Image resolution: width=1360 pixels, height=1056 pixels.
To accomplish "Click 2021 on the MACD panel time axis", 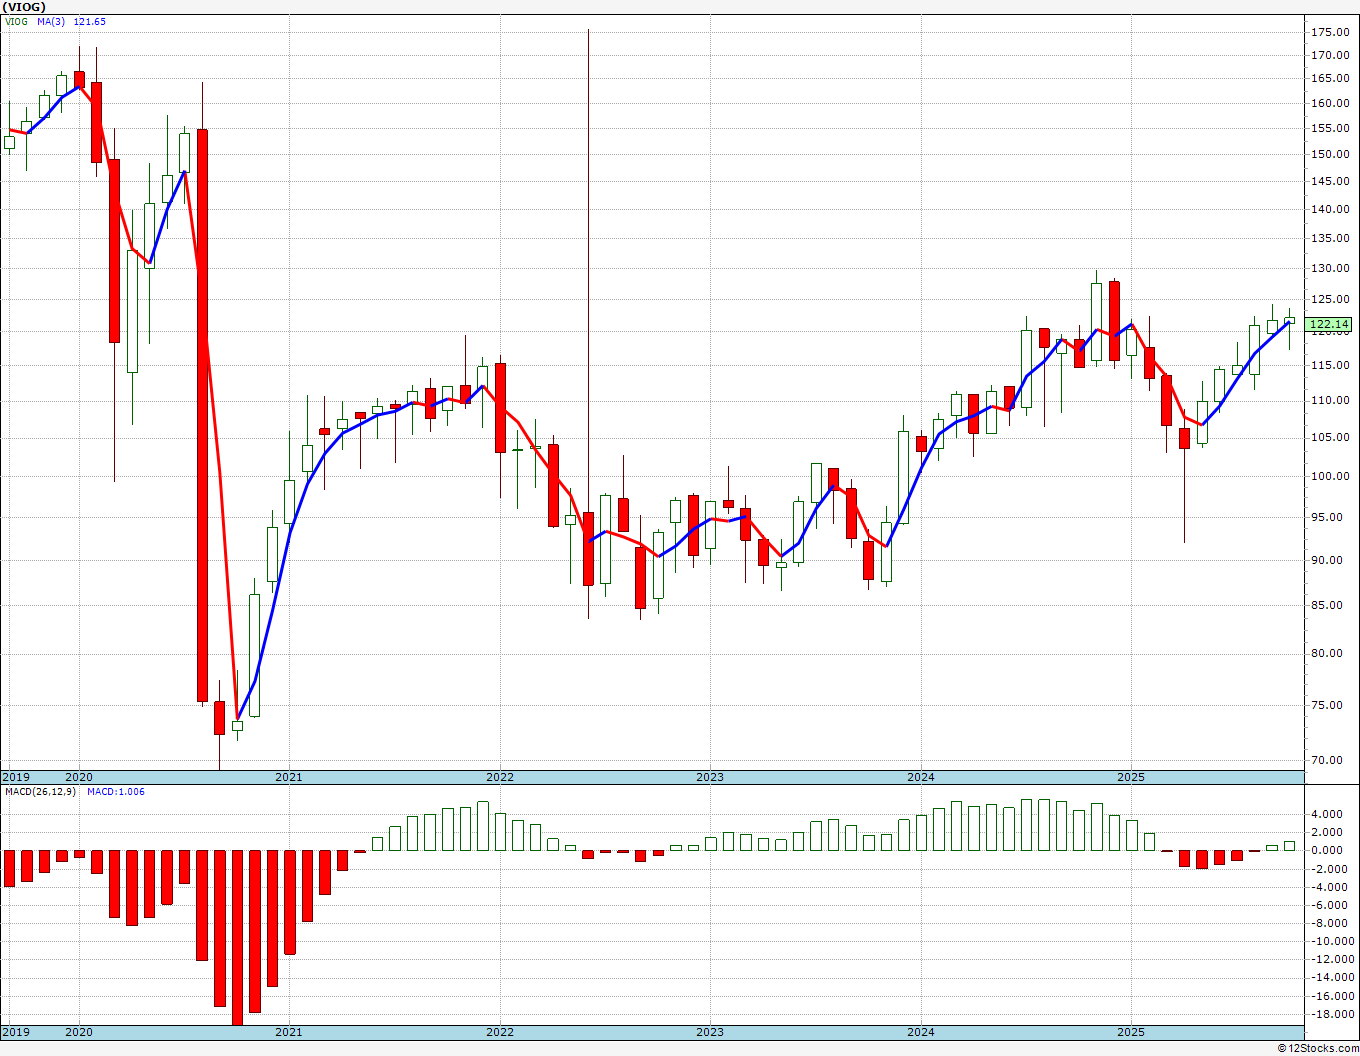I will point(288,1032).
